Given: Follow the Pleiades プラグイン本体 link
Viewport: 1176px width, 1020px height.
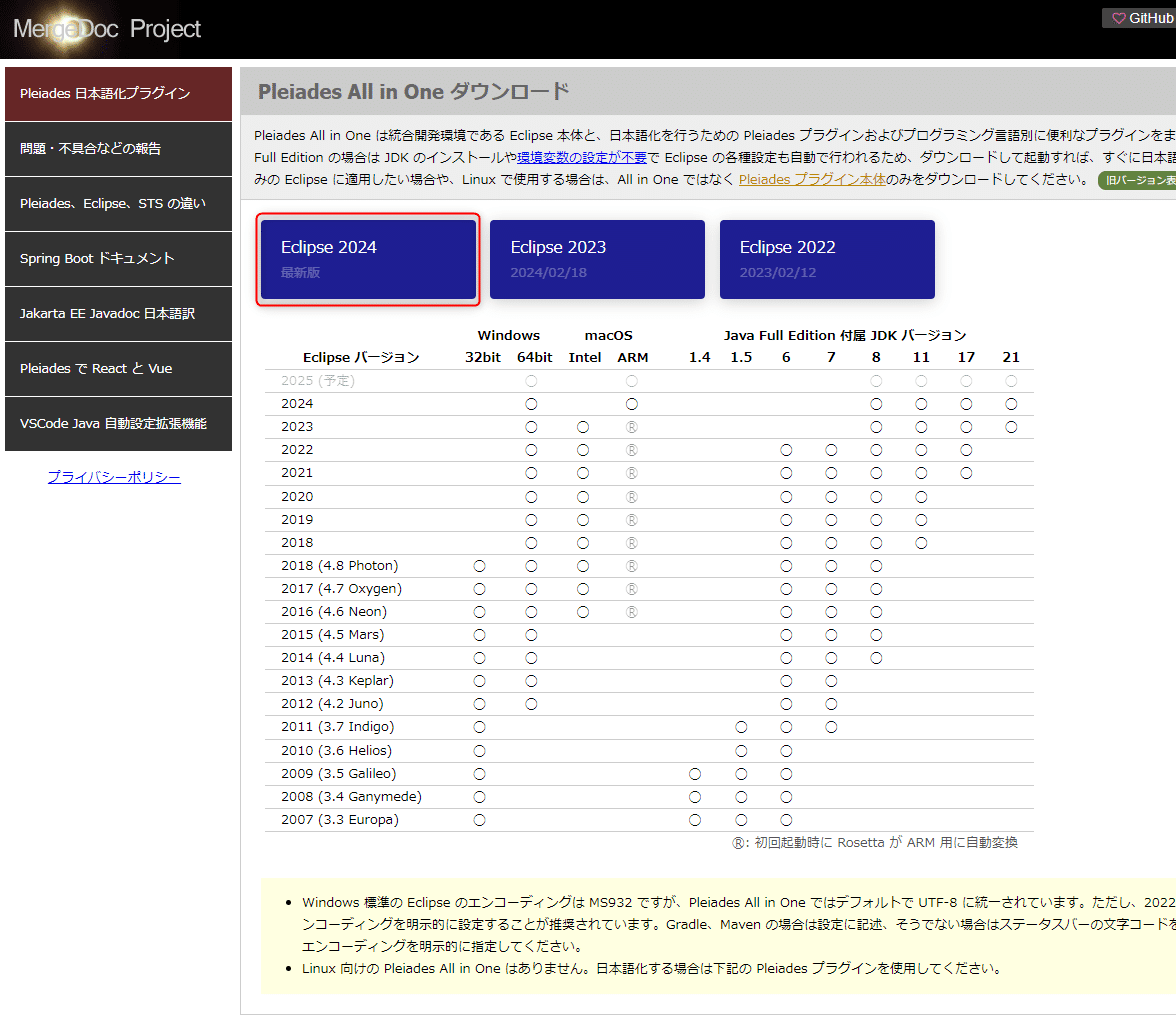Looking at the screenshot, I should pos(812,179).
